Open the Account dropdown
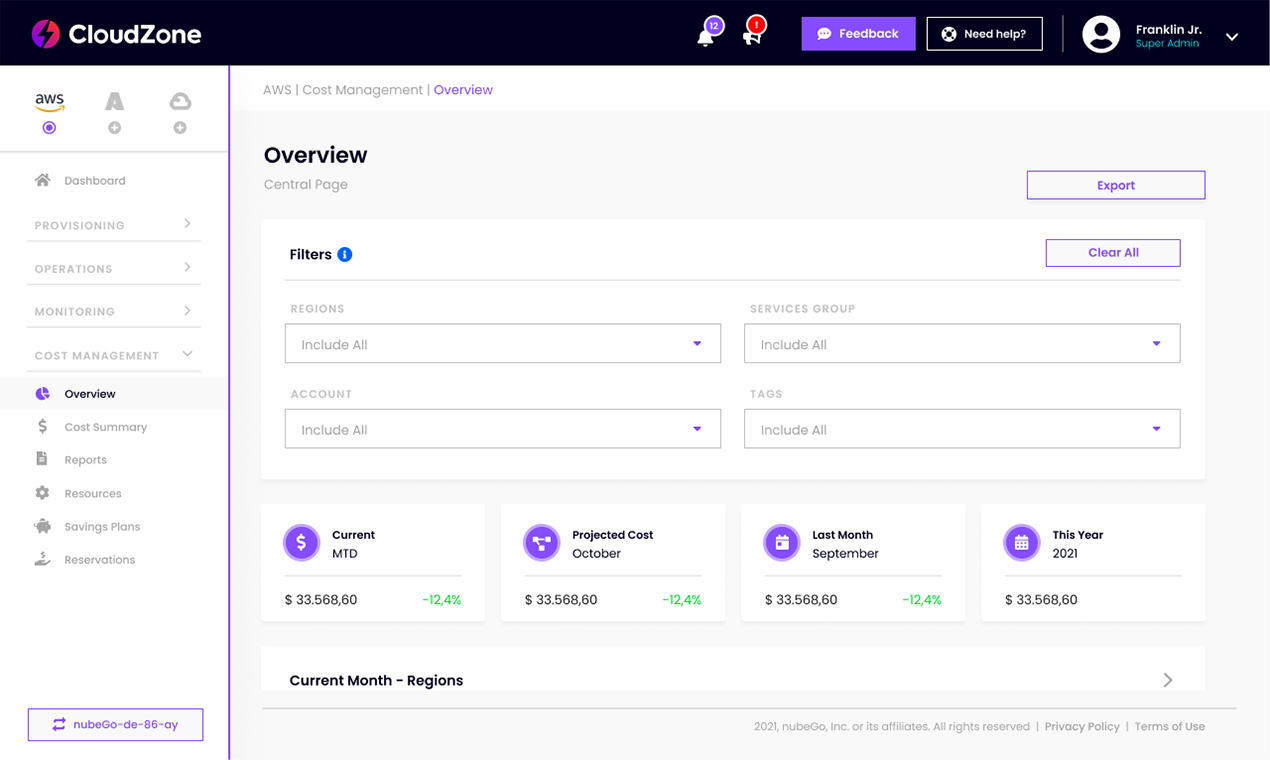The width and height of the screenshot is (1270, 760). point(503,429)
